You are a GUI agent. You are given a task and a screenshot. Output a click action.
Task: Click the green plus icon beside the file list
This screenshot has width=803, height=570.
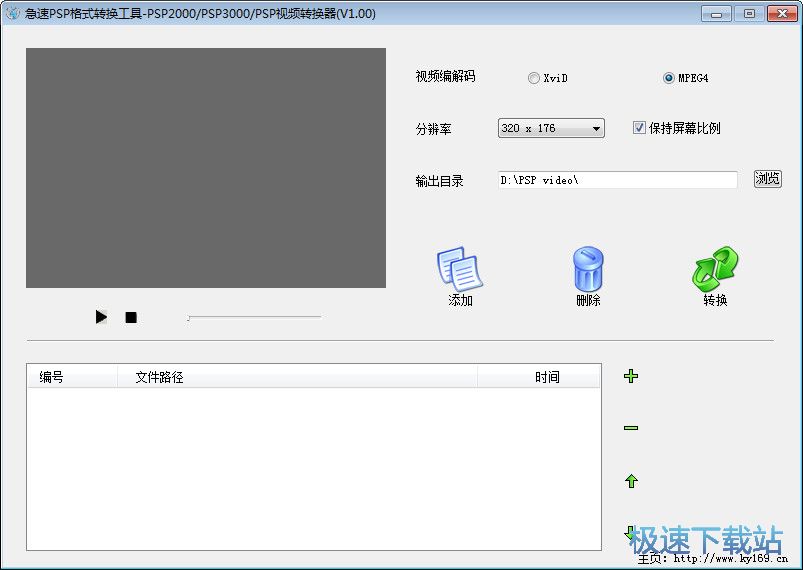(631, 377)
